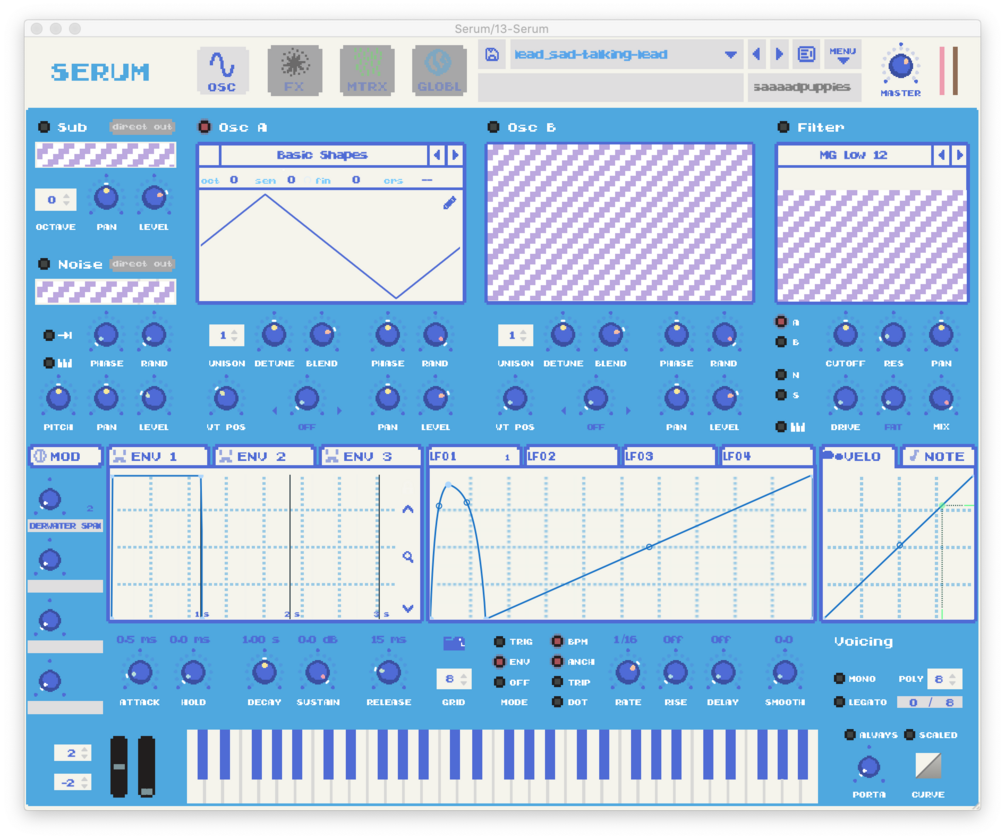Click envelope zoom down chevron

tap(408, 608)
